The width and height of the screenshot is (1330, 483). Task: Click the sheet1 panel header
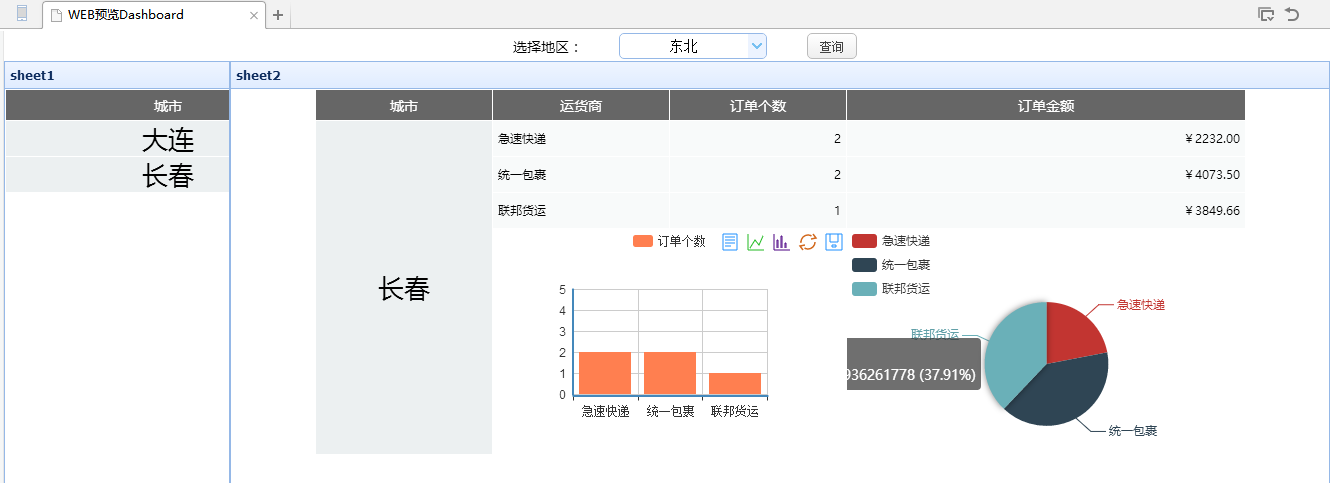[x=117, y=75]
